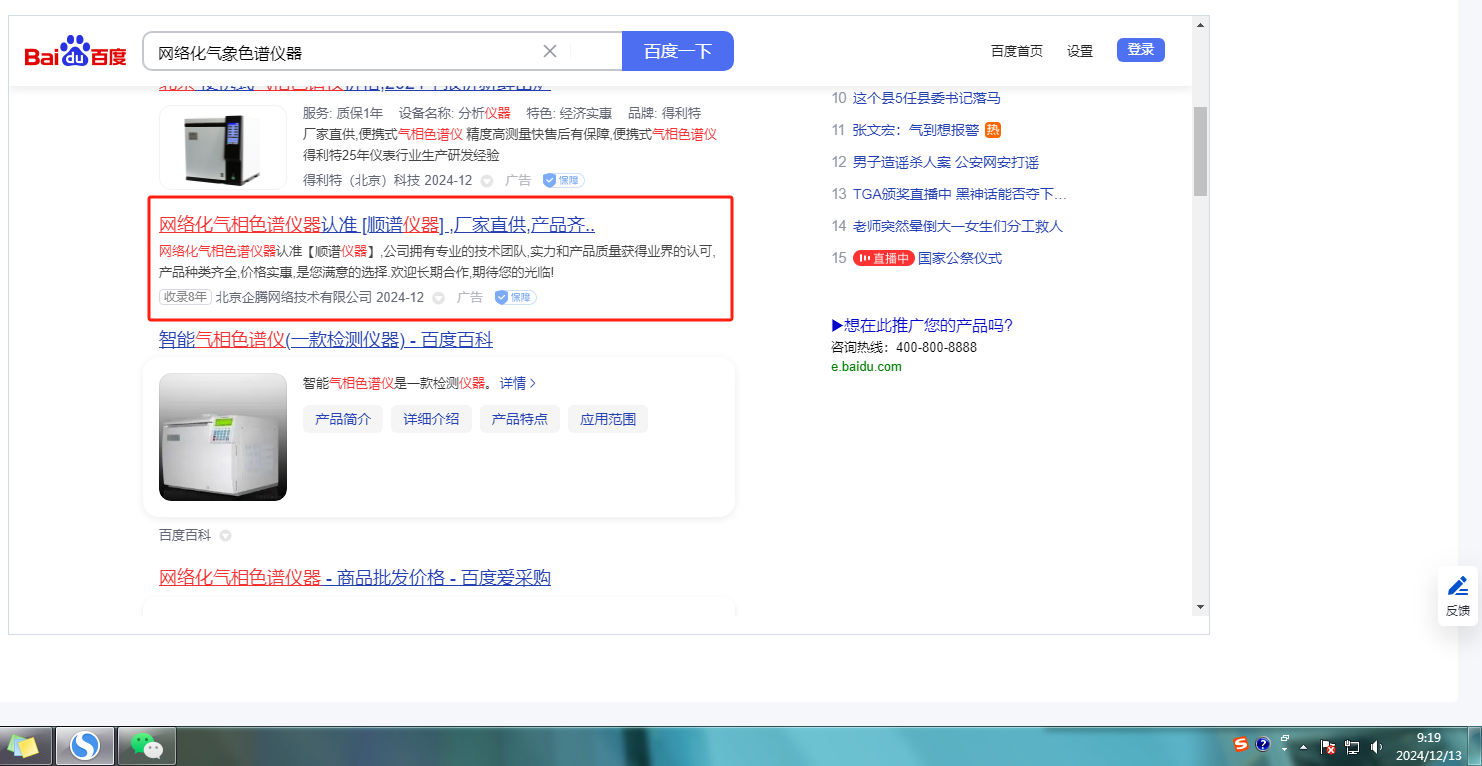Image resolution: width=1482 pixels, height=766 pixels.
Task: Expand dropdown arrow next to 北京企腾网络技术有限公司 2024-12
Action: 438,298
